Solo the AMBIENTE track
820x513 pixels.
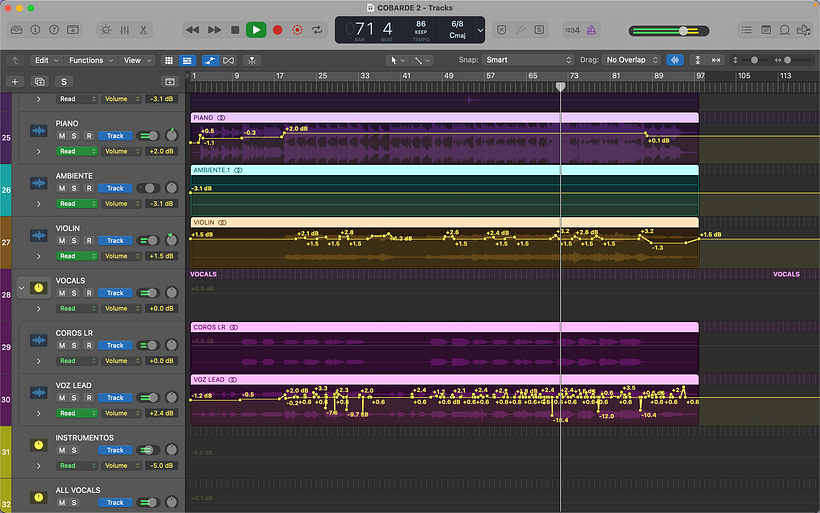tap(74, 188)
